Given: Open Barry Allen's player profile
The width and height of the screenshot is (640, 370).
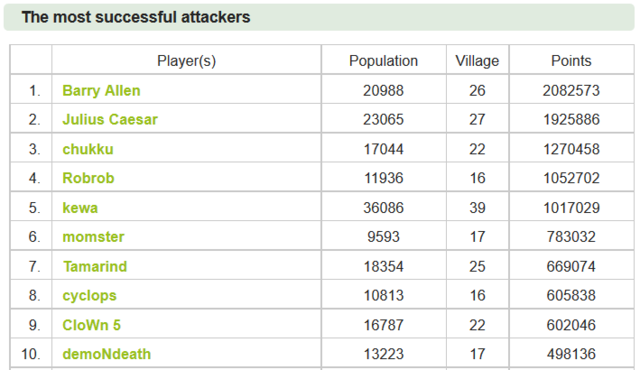Looking at the screenshot, I should pyautogui.click(x=101, y=90).
